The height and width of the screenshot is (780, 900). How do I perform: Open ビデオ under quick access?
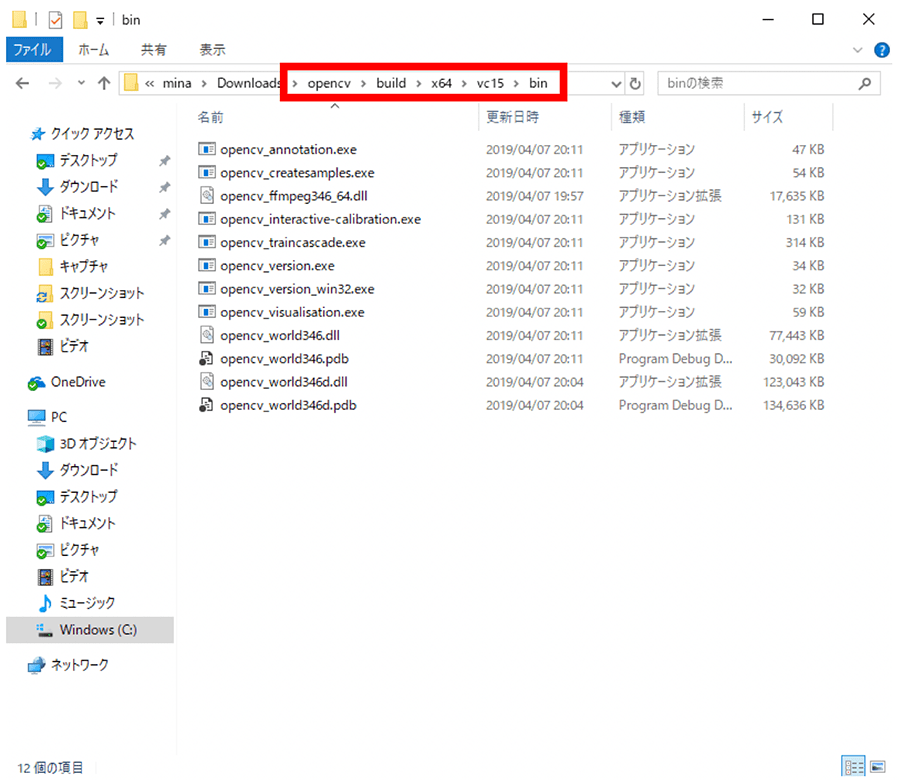pyautogui.click(x=63, y=347)
